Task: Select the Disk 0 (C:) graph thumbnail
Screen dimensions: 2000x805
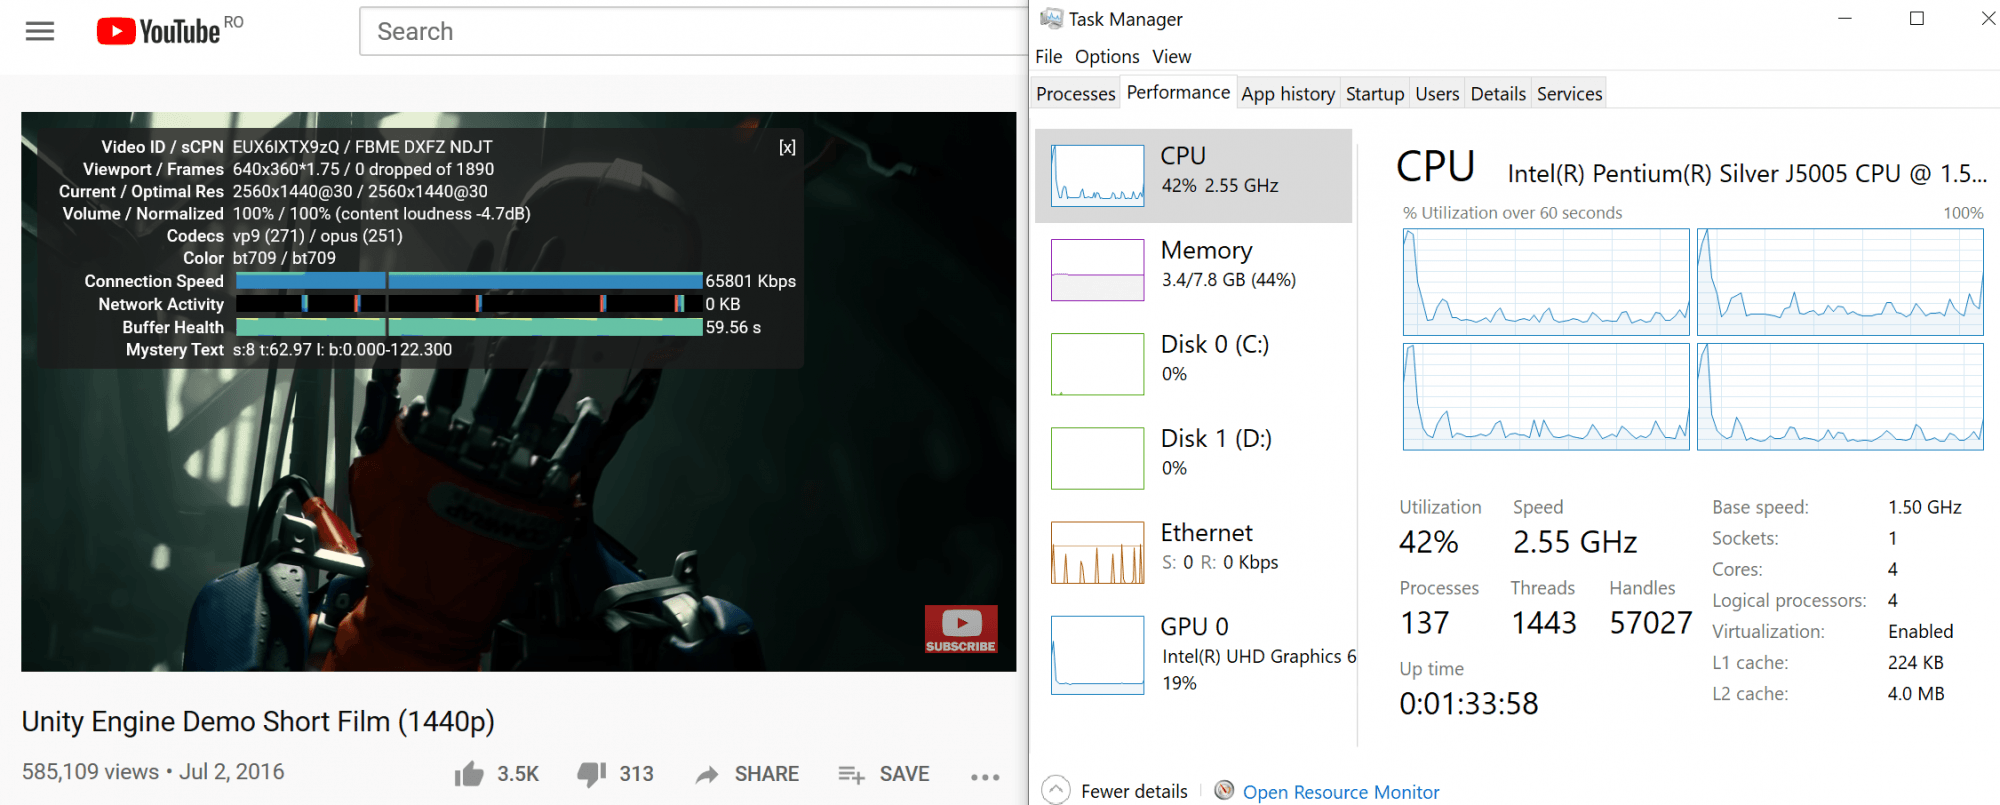Action: [x=1098, y=364]
